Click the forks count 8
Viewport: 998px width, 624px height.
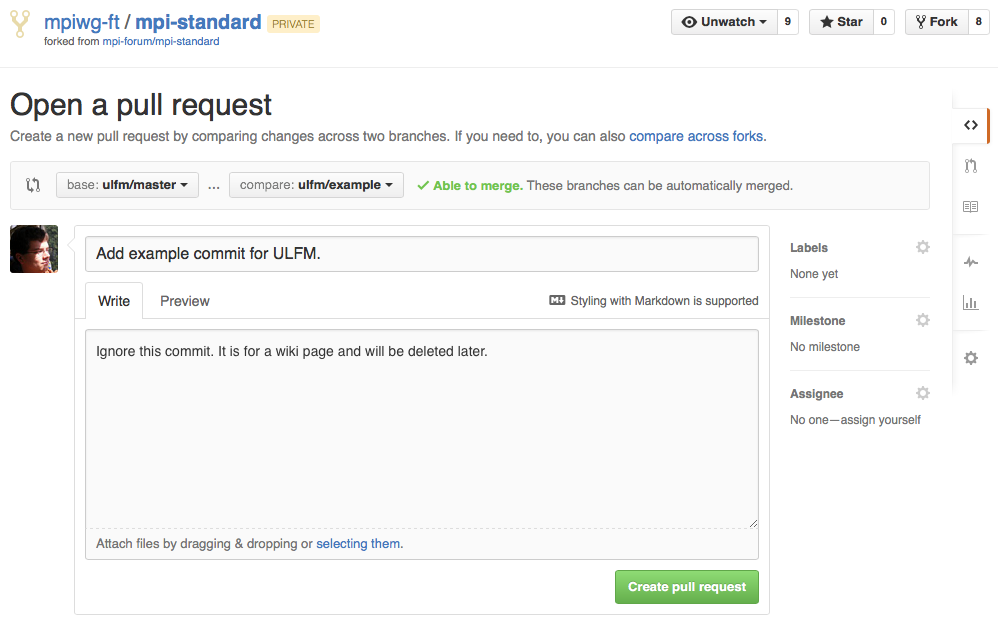[x=978, y=22]
